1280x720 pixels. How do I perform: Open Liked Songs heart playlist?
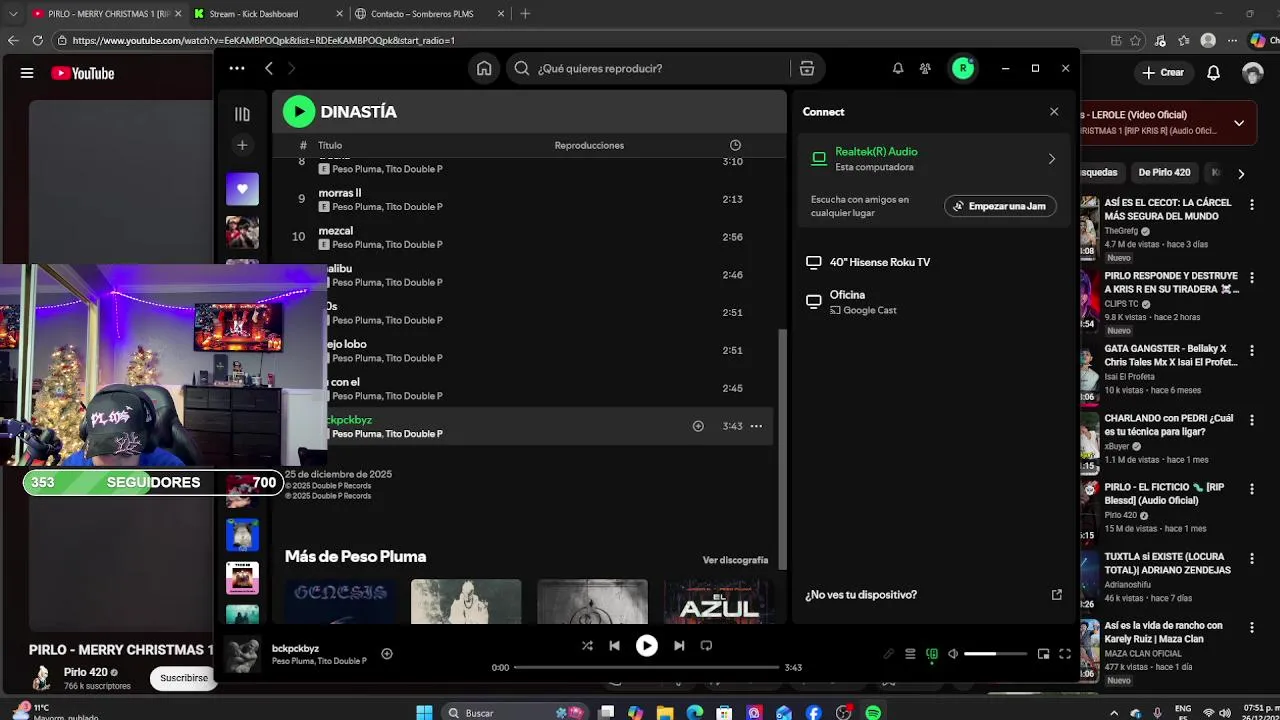pyautogui.click(x=242, y=188)
